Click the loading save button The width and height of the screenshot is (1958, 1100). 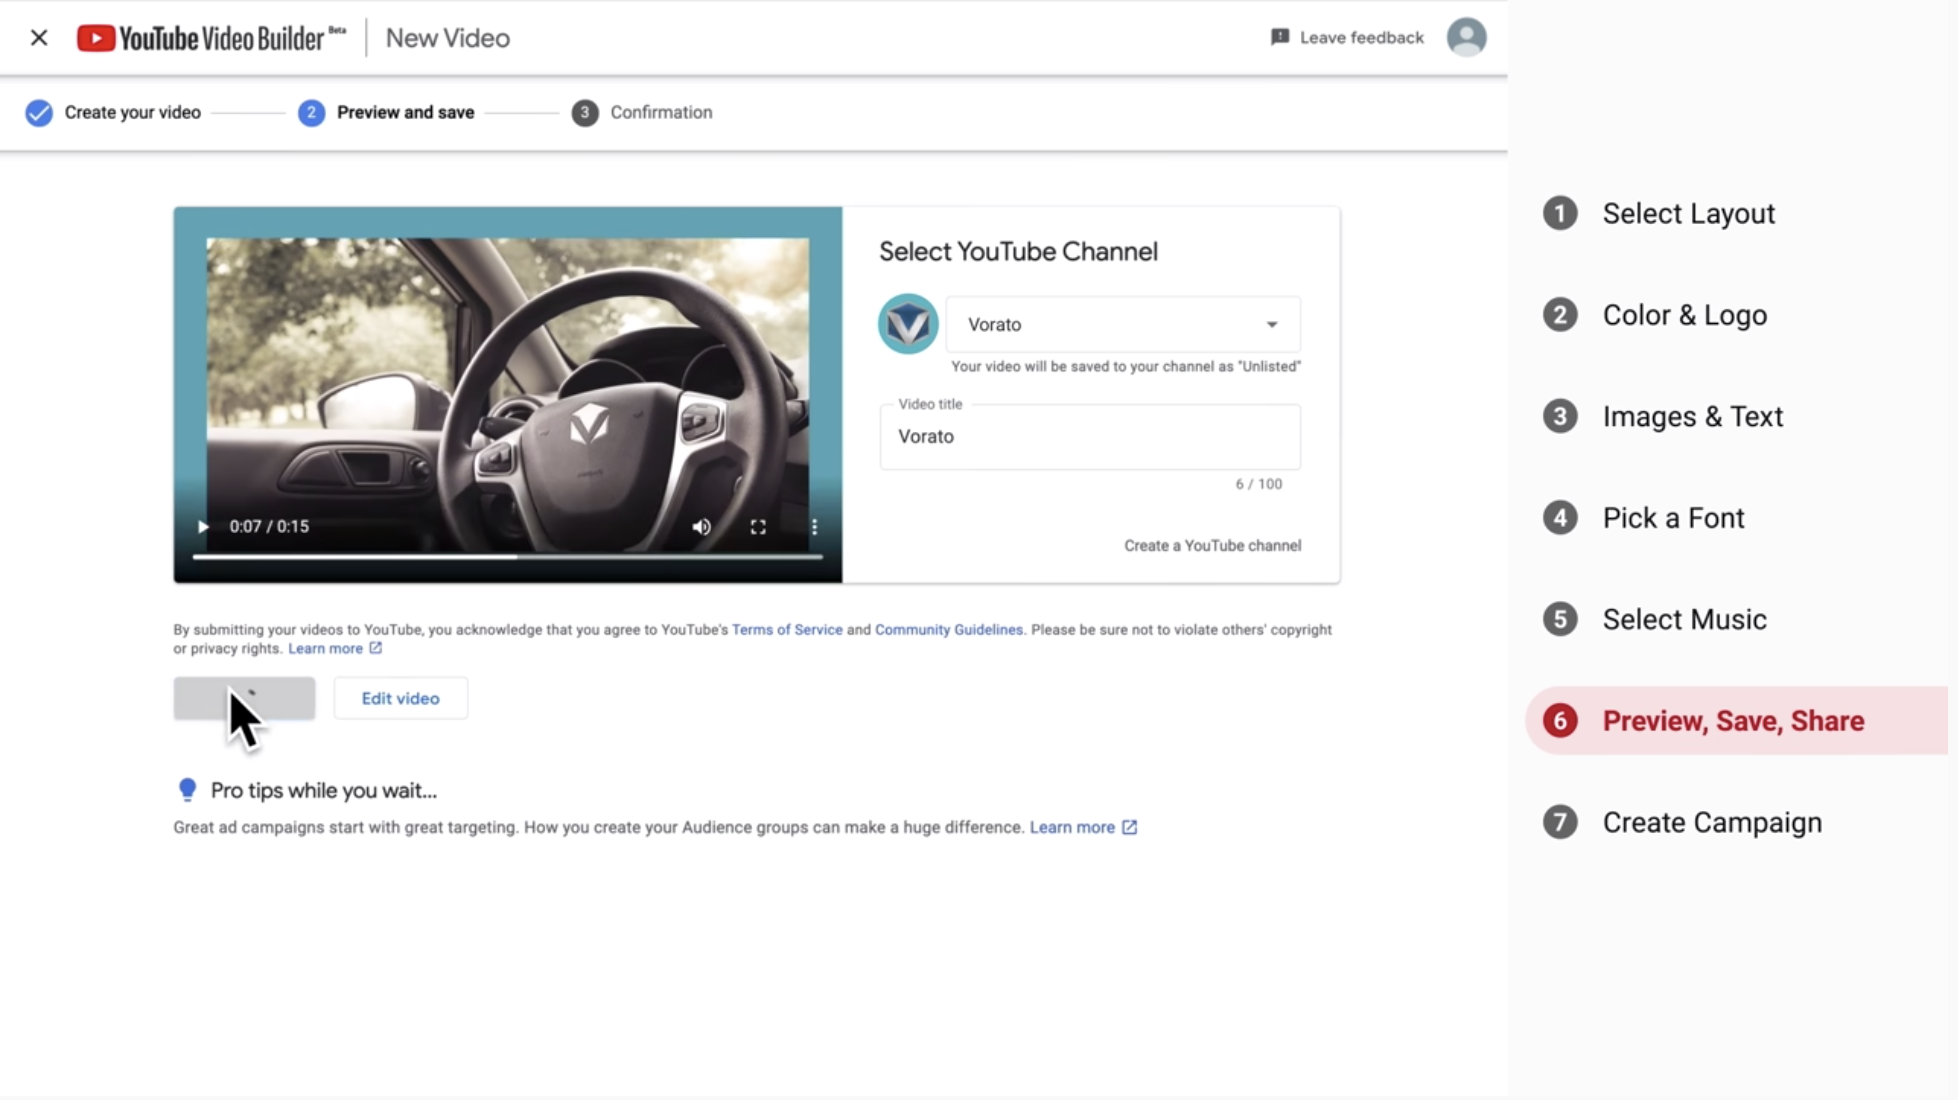244,698
